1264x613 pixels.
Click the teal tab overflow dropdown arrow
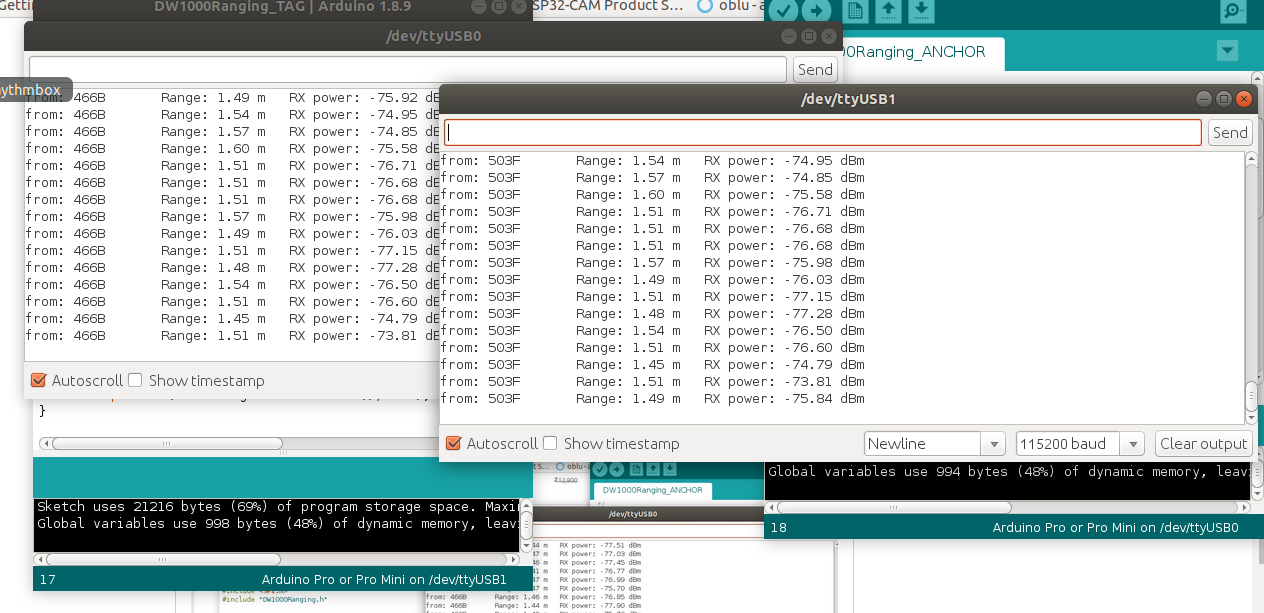click(1227, 50)
